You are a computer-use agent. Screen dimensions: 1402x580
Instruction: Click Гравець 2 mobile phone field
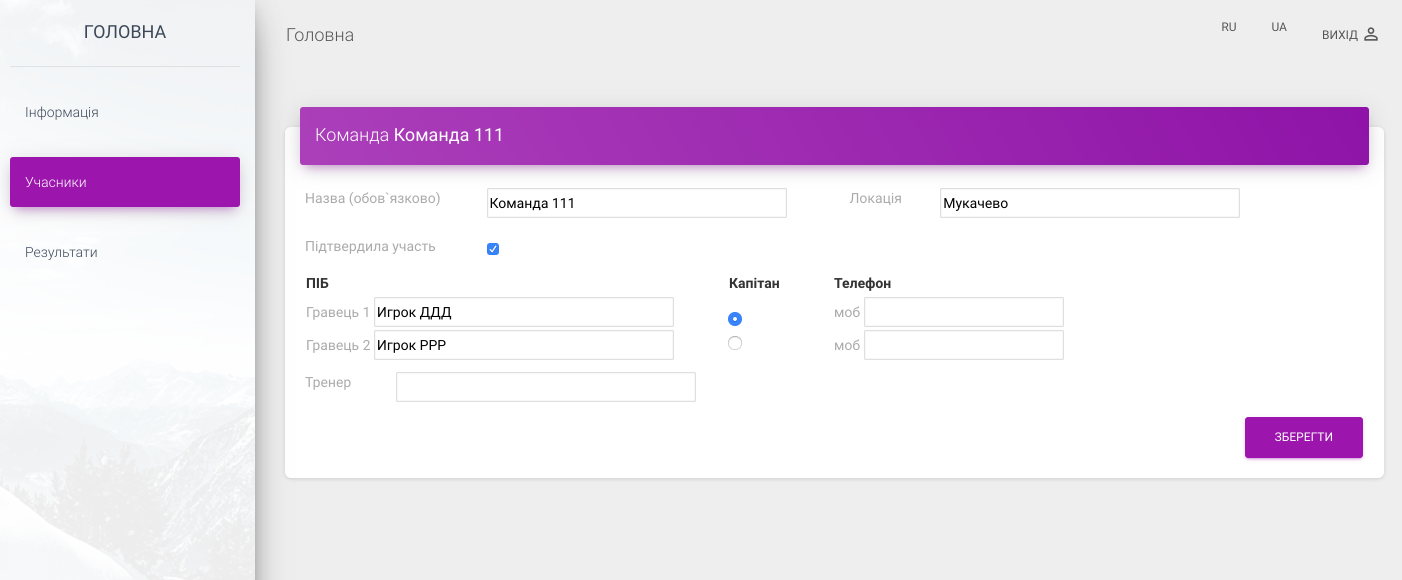click(x=964, y=345)
